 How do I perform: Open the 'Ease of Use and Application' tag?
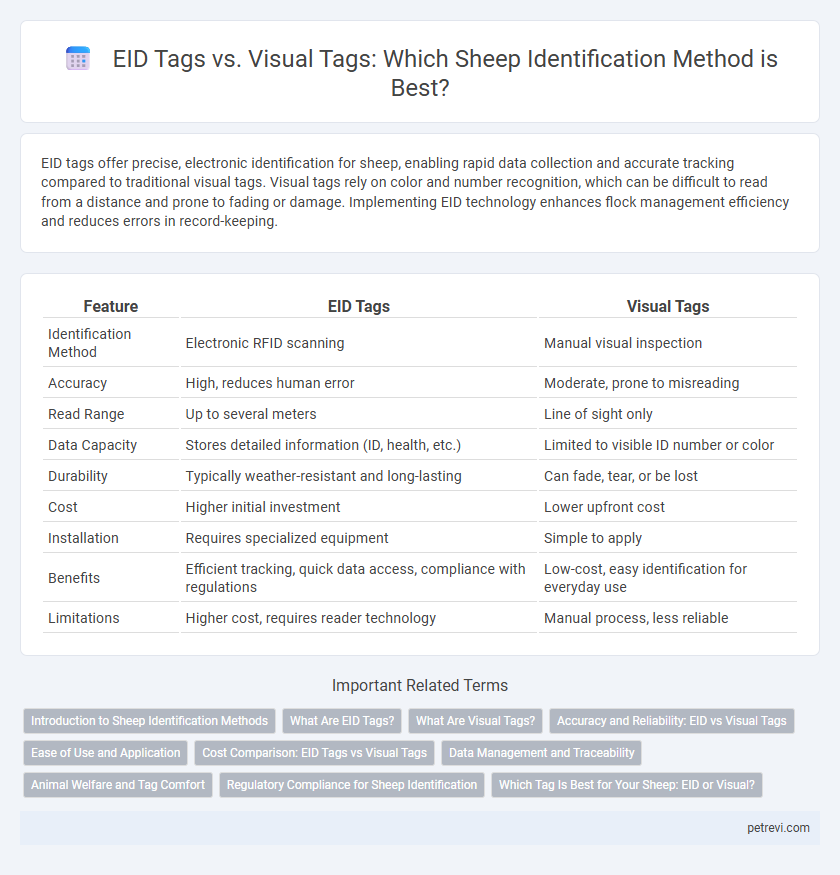[105, 753]
